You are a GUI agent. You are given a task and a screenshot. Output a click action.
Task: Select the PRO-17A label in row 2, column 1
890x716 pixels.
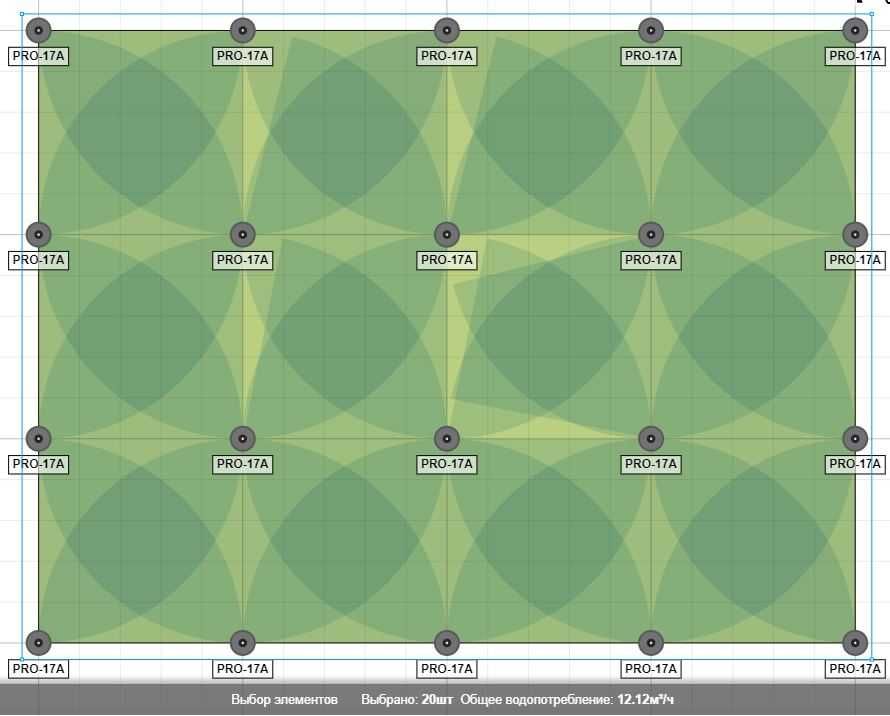[x=39, y=260]
